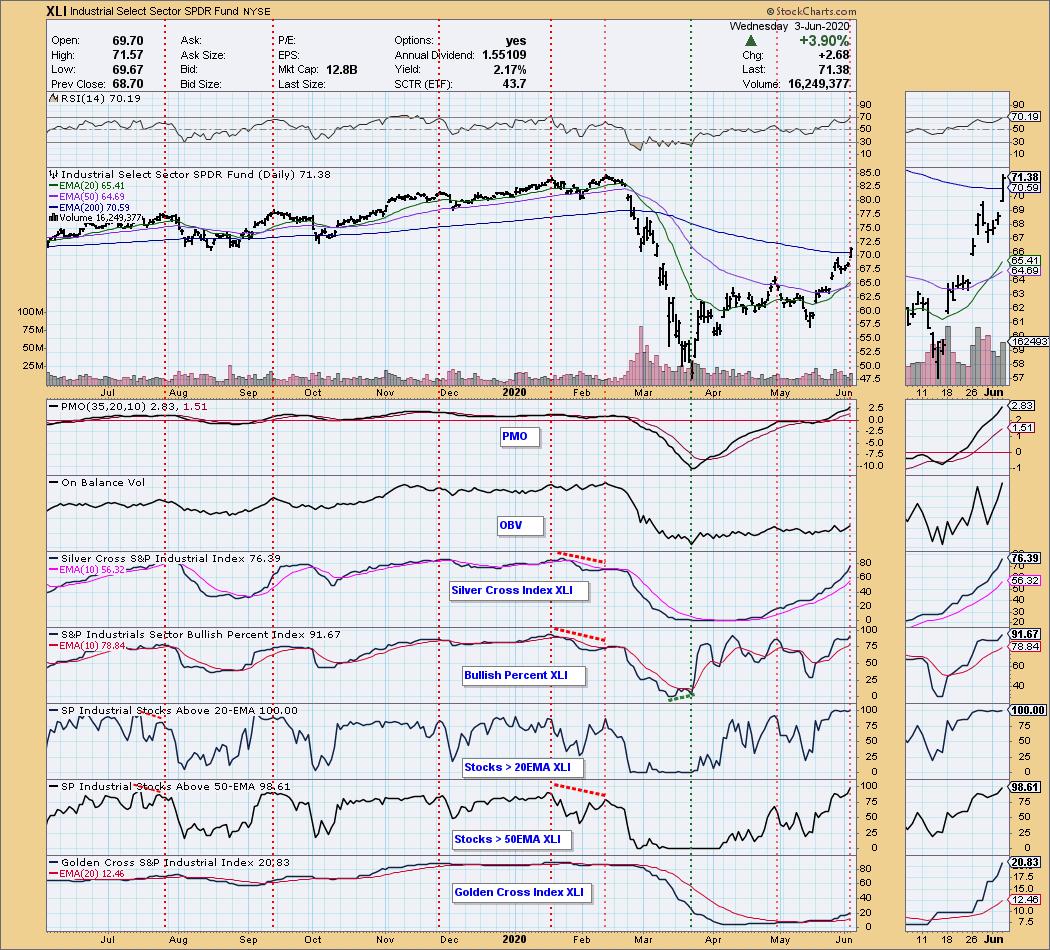Click the 98.61 value tag on zoom panel
1050x950 pixels.
[1025, 787]
